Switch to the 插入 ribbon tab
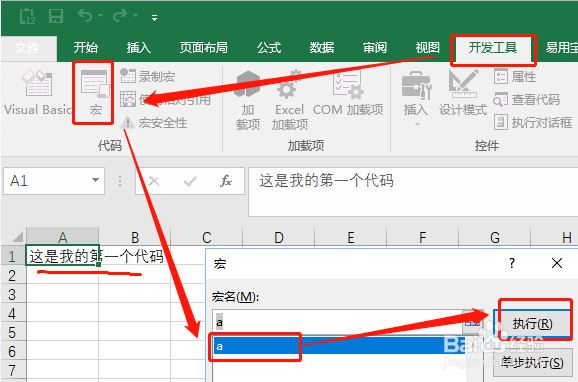 click(139, 48)
